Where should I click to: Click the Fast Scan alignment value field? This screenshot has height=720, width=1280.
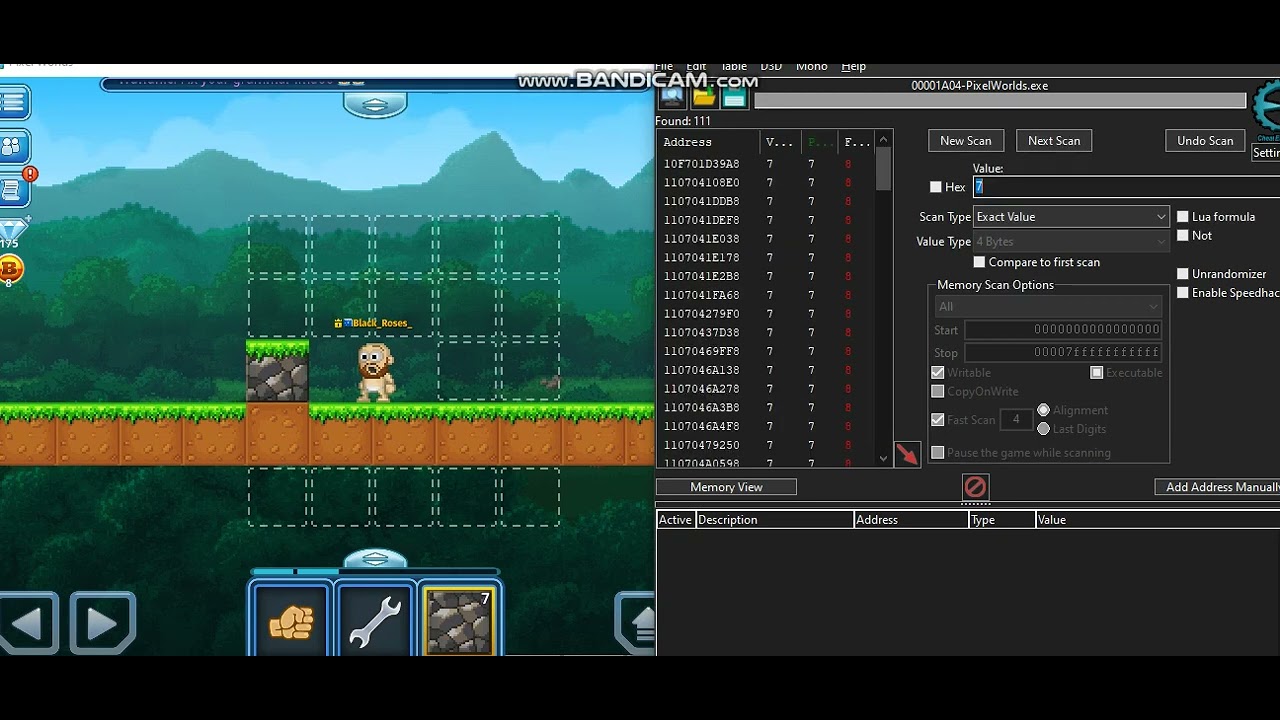pos(1016,420)
